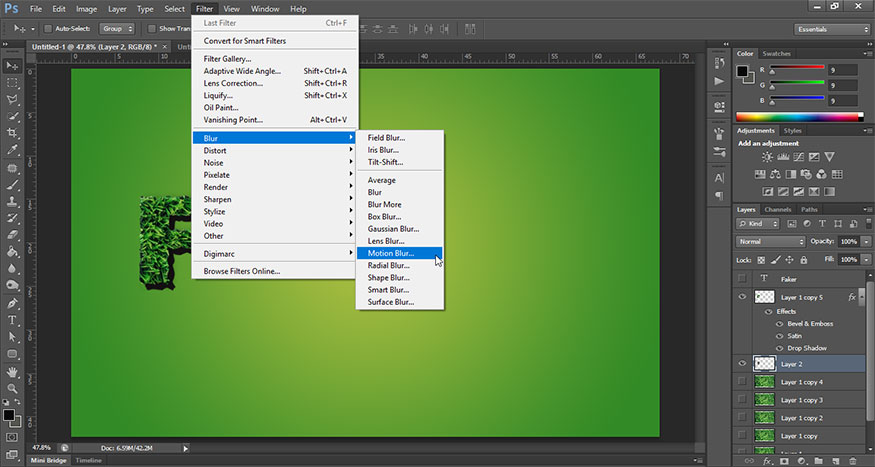Image resolution: width=875 pixels, height=467 pixels.
Task: Click the foreground color swatch in Color panel
Action: pos(742,71)
